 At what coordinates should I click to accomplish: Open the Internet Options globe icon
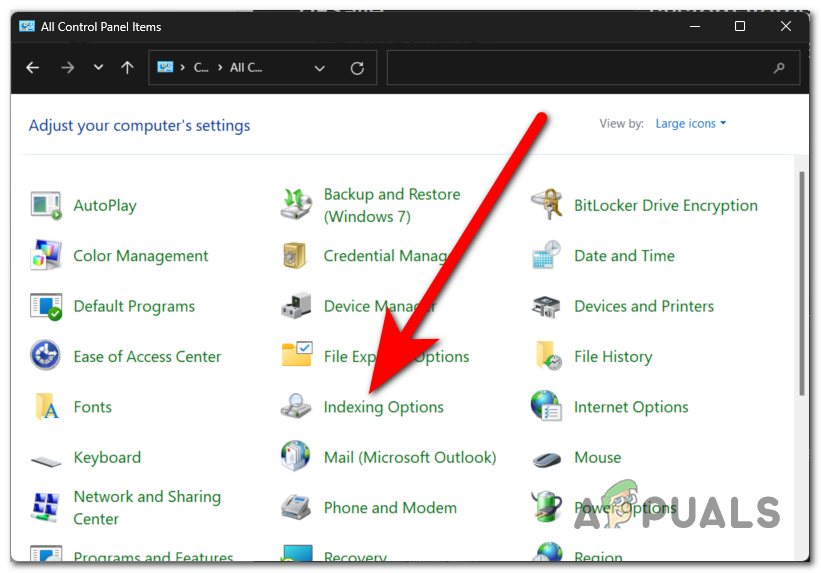point(546,407)
